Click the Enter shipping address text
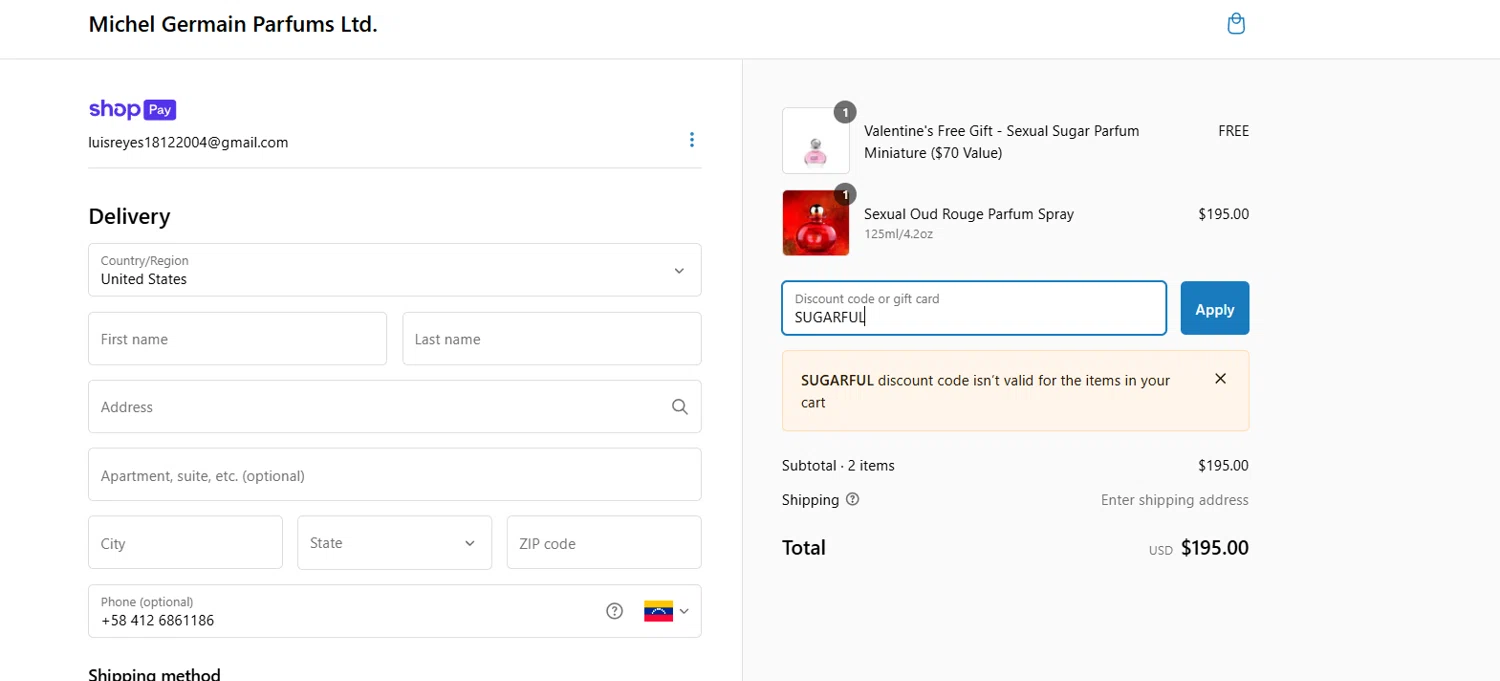The height and width of the screenshot is (681, 1500). pyautogui.click(x=1175, y=500)
